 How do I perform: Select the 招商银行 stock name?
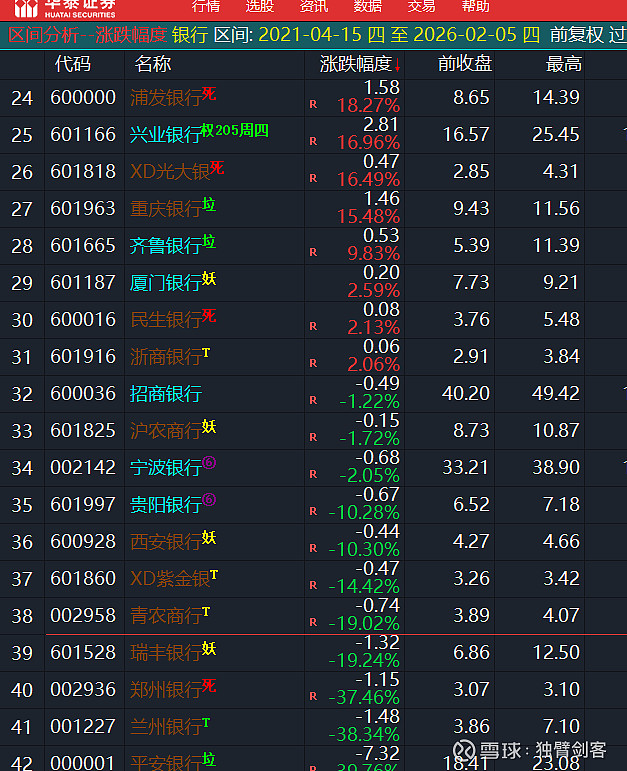166,394
